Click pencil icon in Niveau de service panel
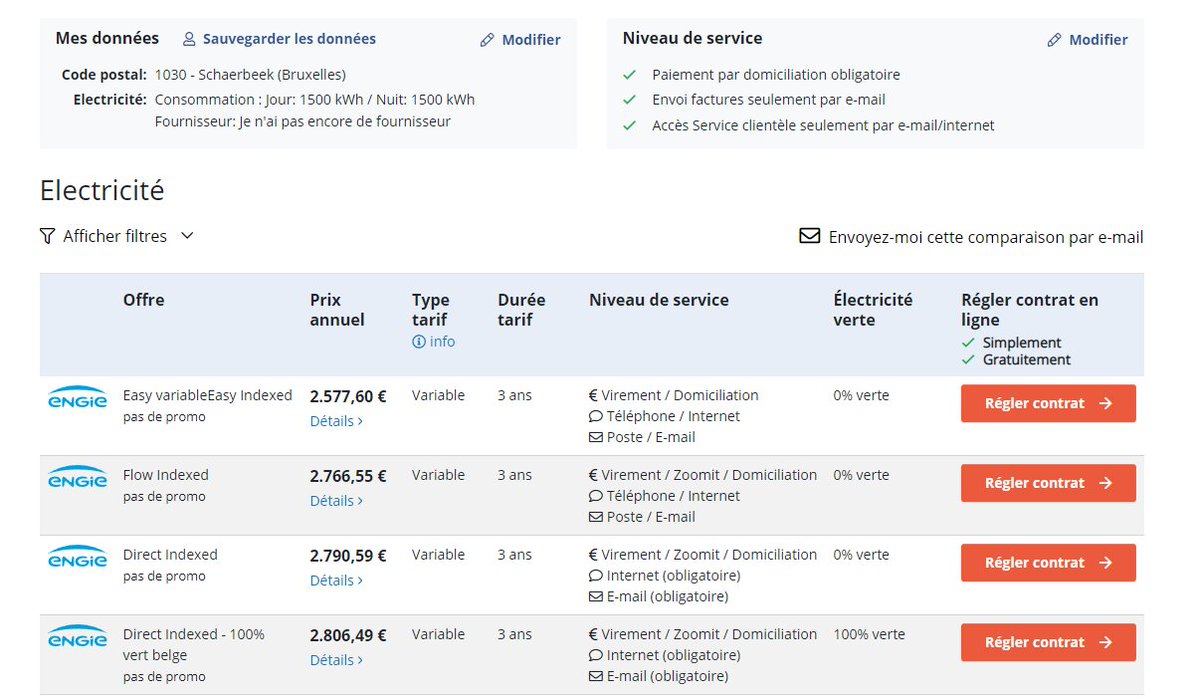The height and width of the screenshot is (699, 1200). click(1054, 40)
